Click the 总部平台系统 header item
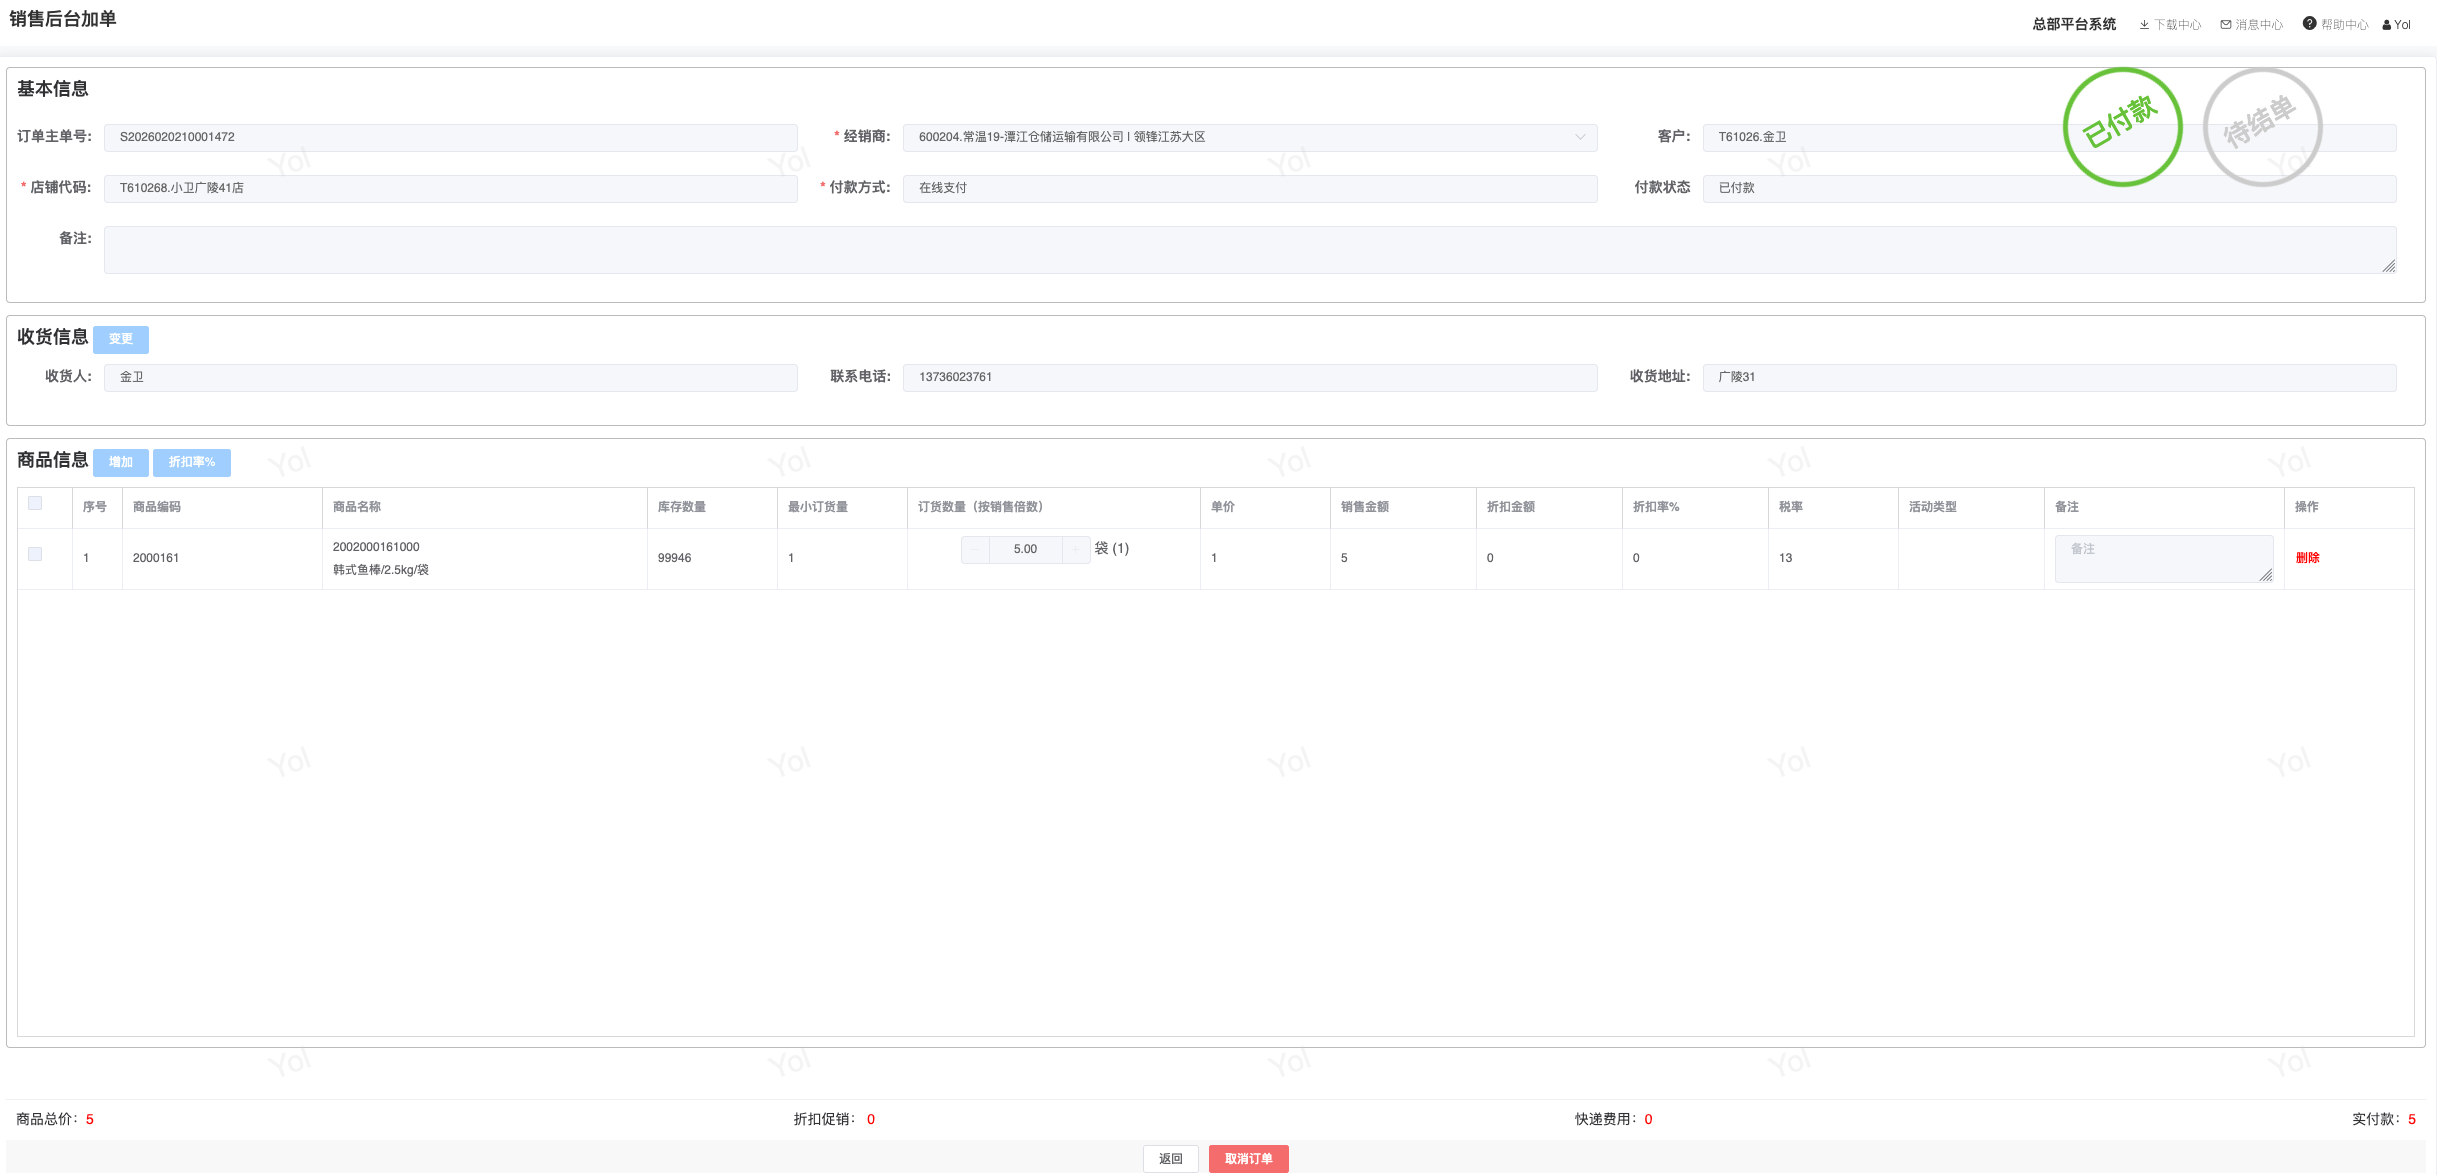This screenshot has width=2437, height=1175. coord(2073,24)
